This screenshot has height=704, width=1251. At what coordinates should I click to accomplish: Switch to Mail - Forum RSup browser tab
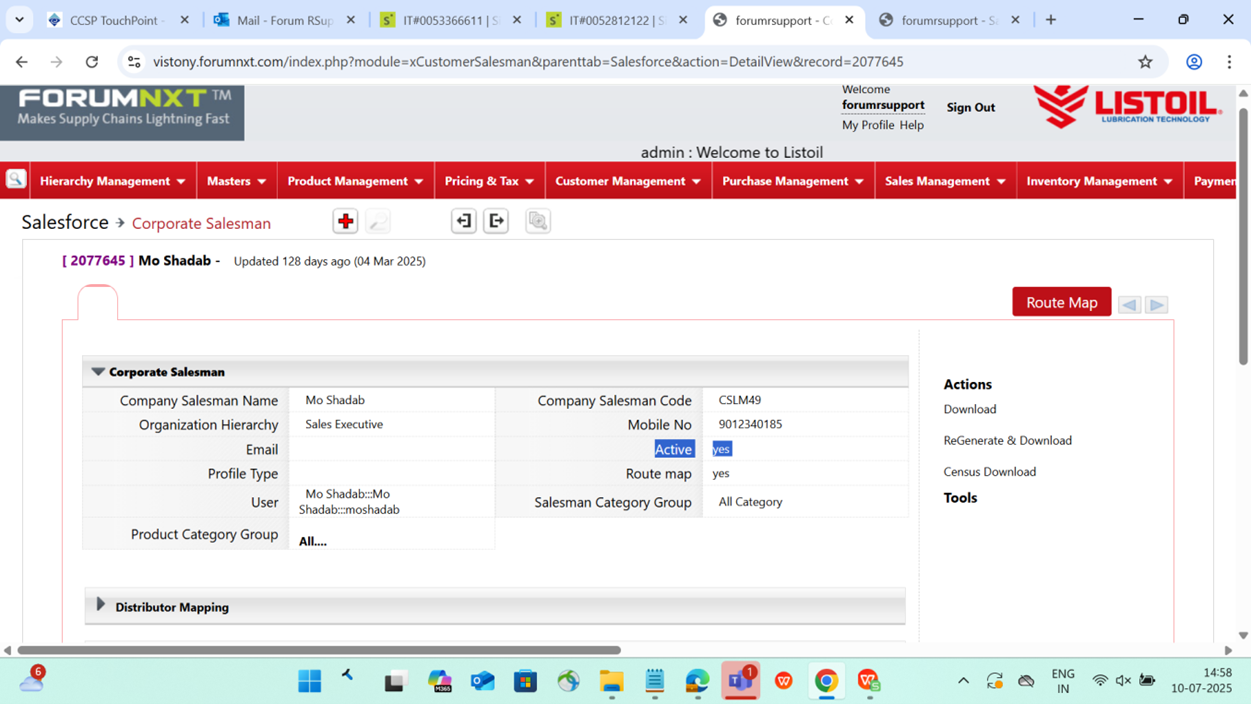pyautogui.click(x=284, y=20)
